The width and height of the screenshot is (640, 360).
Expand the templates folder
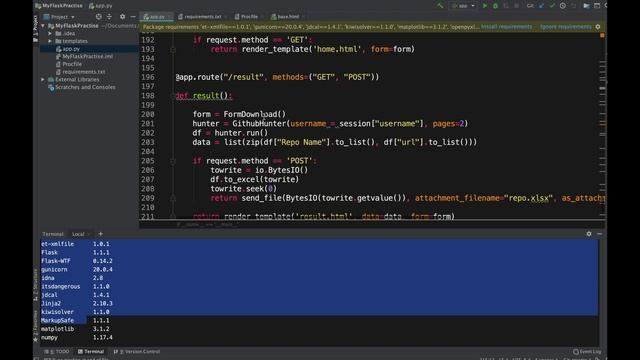50,41
